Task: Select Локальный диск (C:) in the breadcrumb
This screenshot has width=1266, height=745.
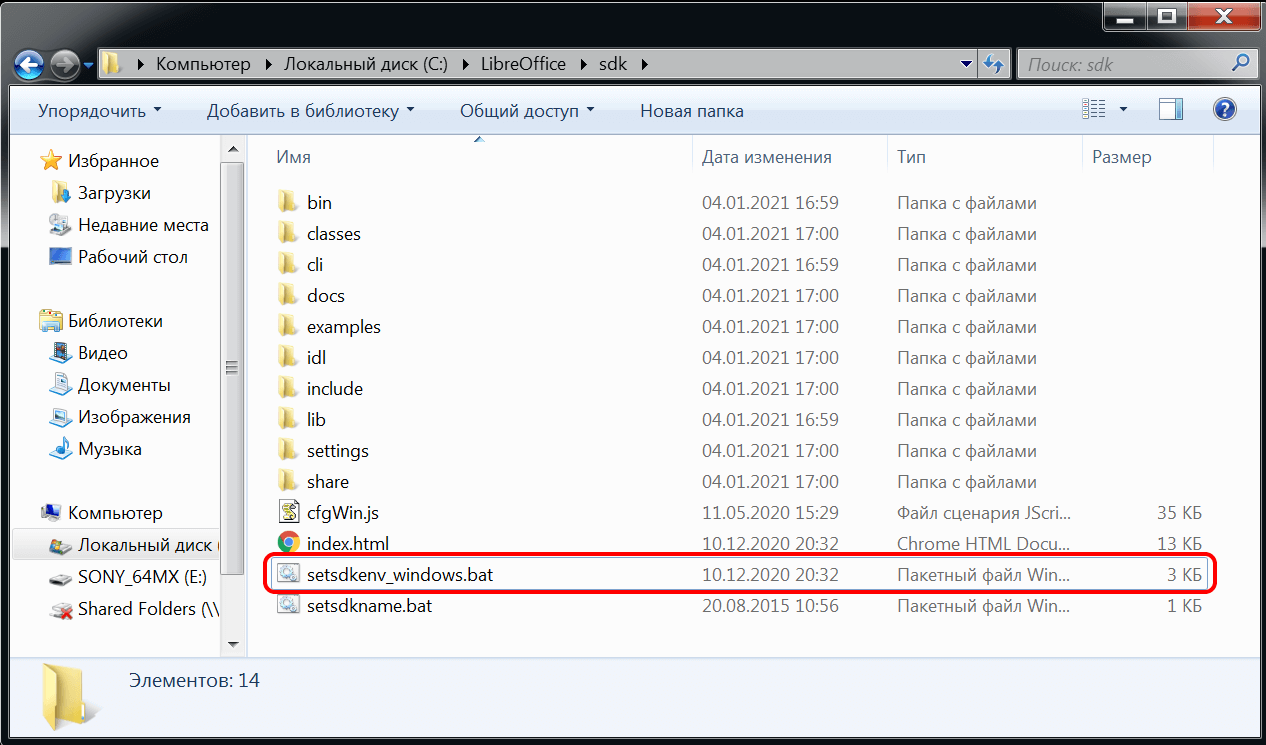Action: 366,64
